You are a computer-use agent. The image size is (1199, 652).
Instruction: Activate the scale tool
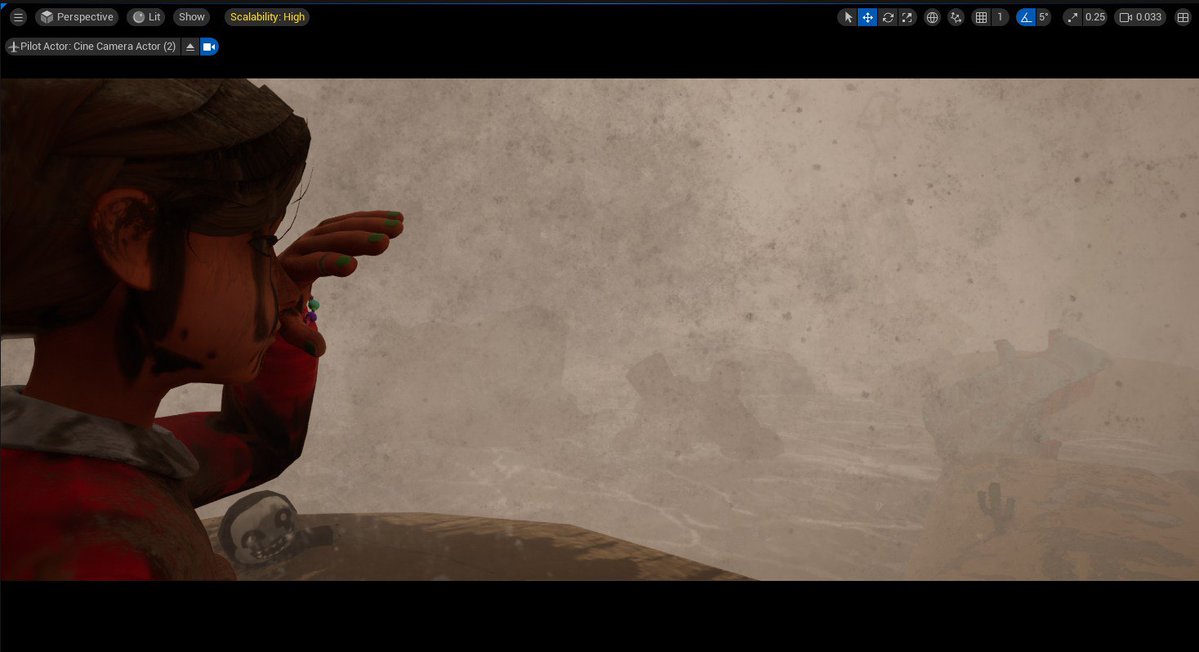tap(907, 17)
